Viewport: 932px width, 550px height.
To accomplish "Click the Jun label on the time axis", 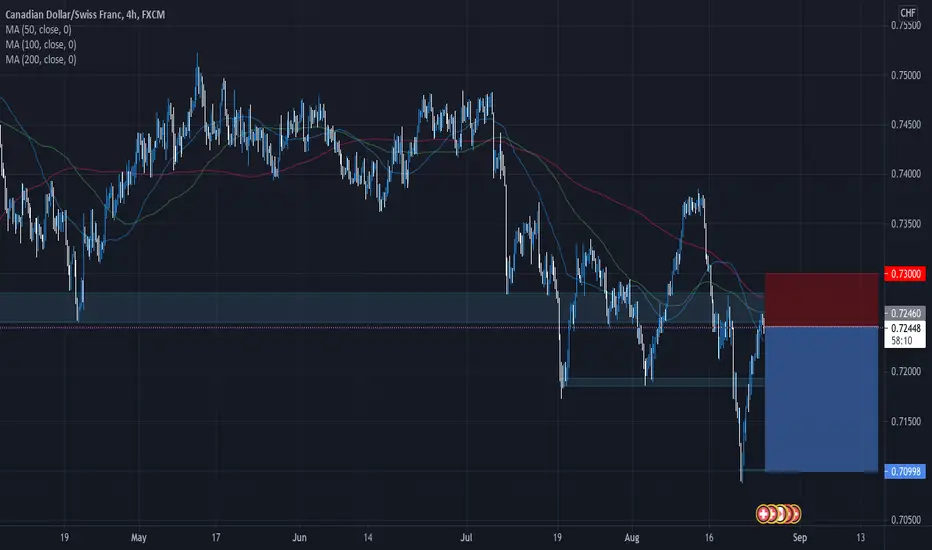I will 300,538.
